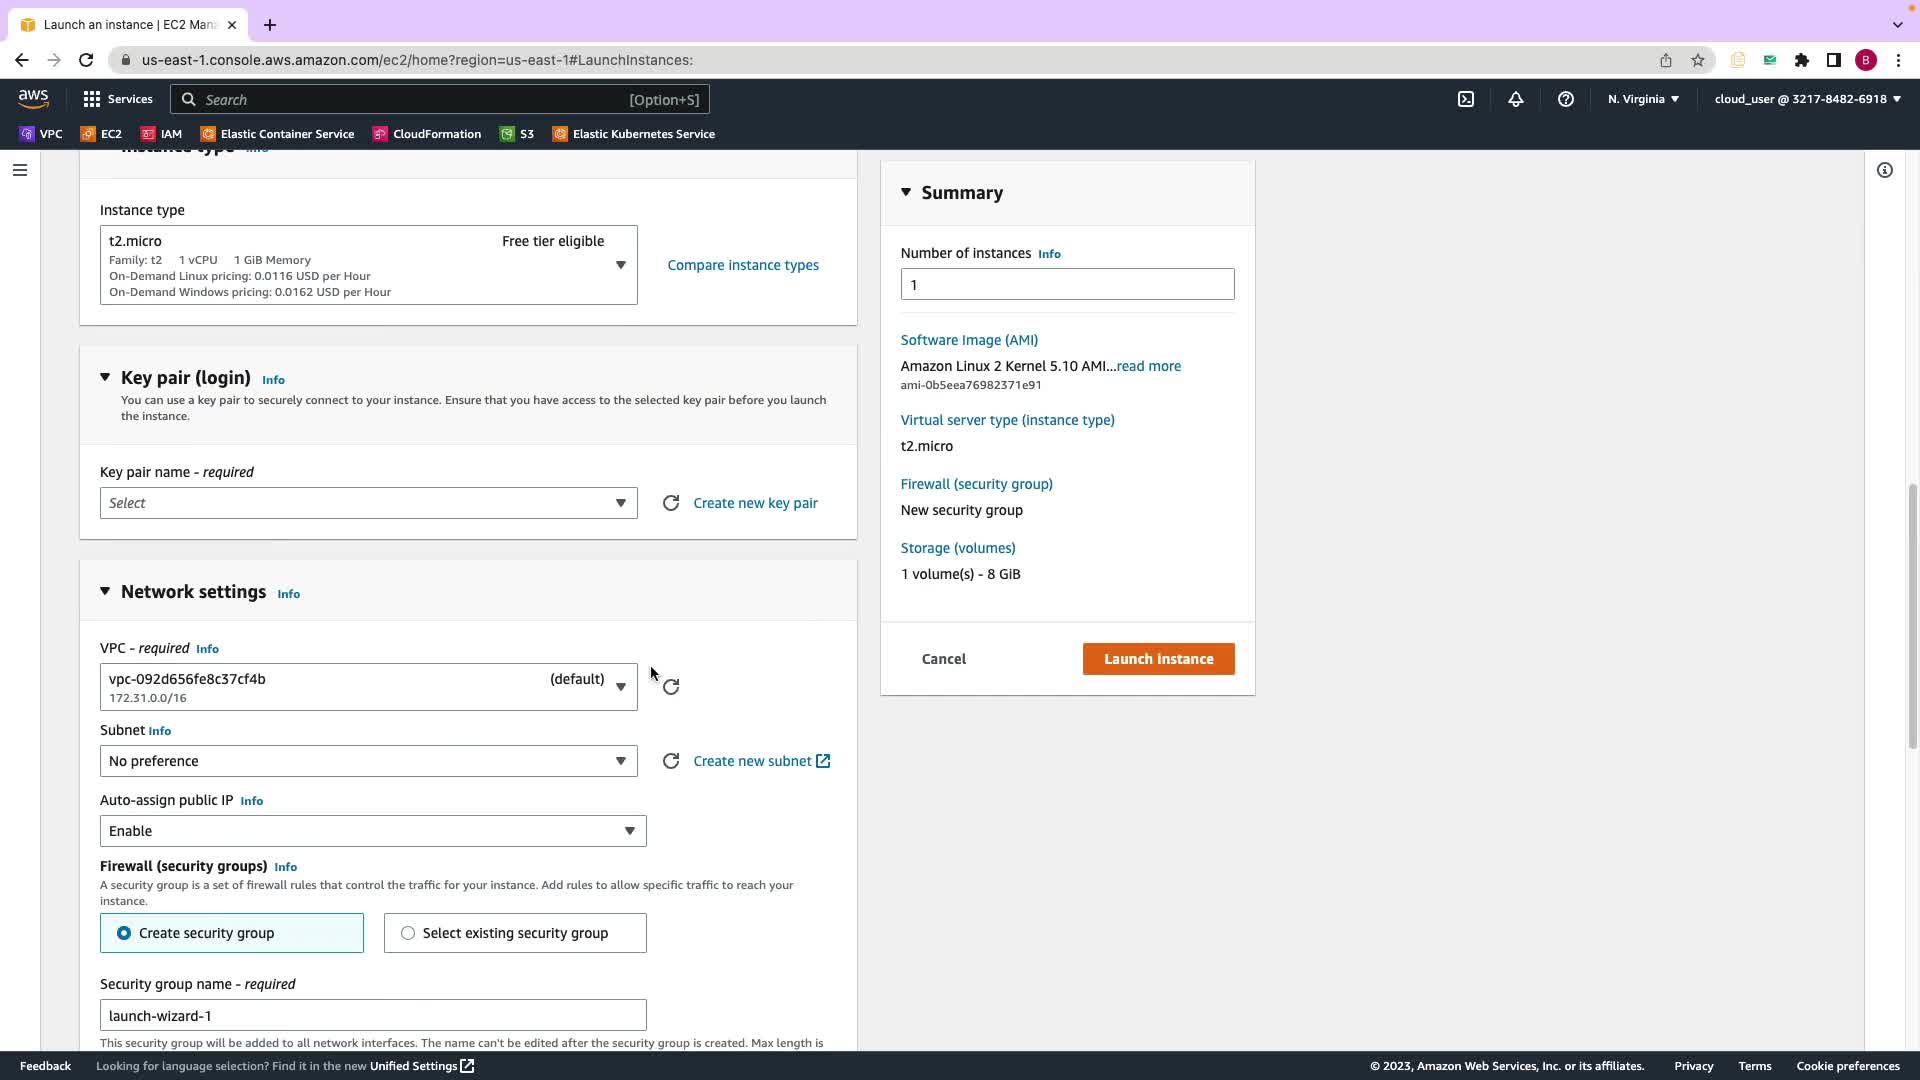This screenshot has width=1920, height=1080.
Task: Choose Select existing security group radio
Action: coord(408,933)
